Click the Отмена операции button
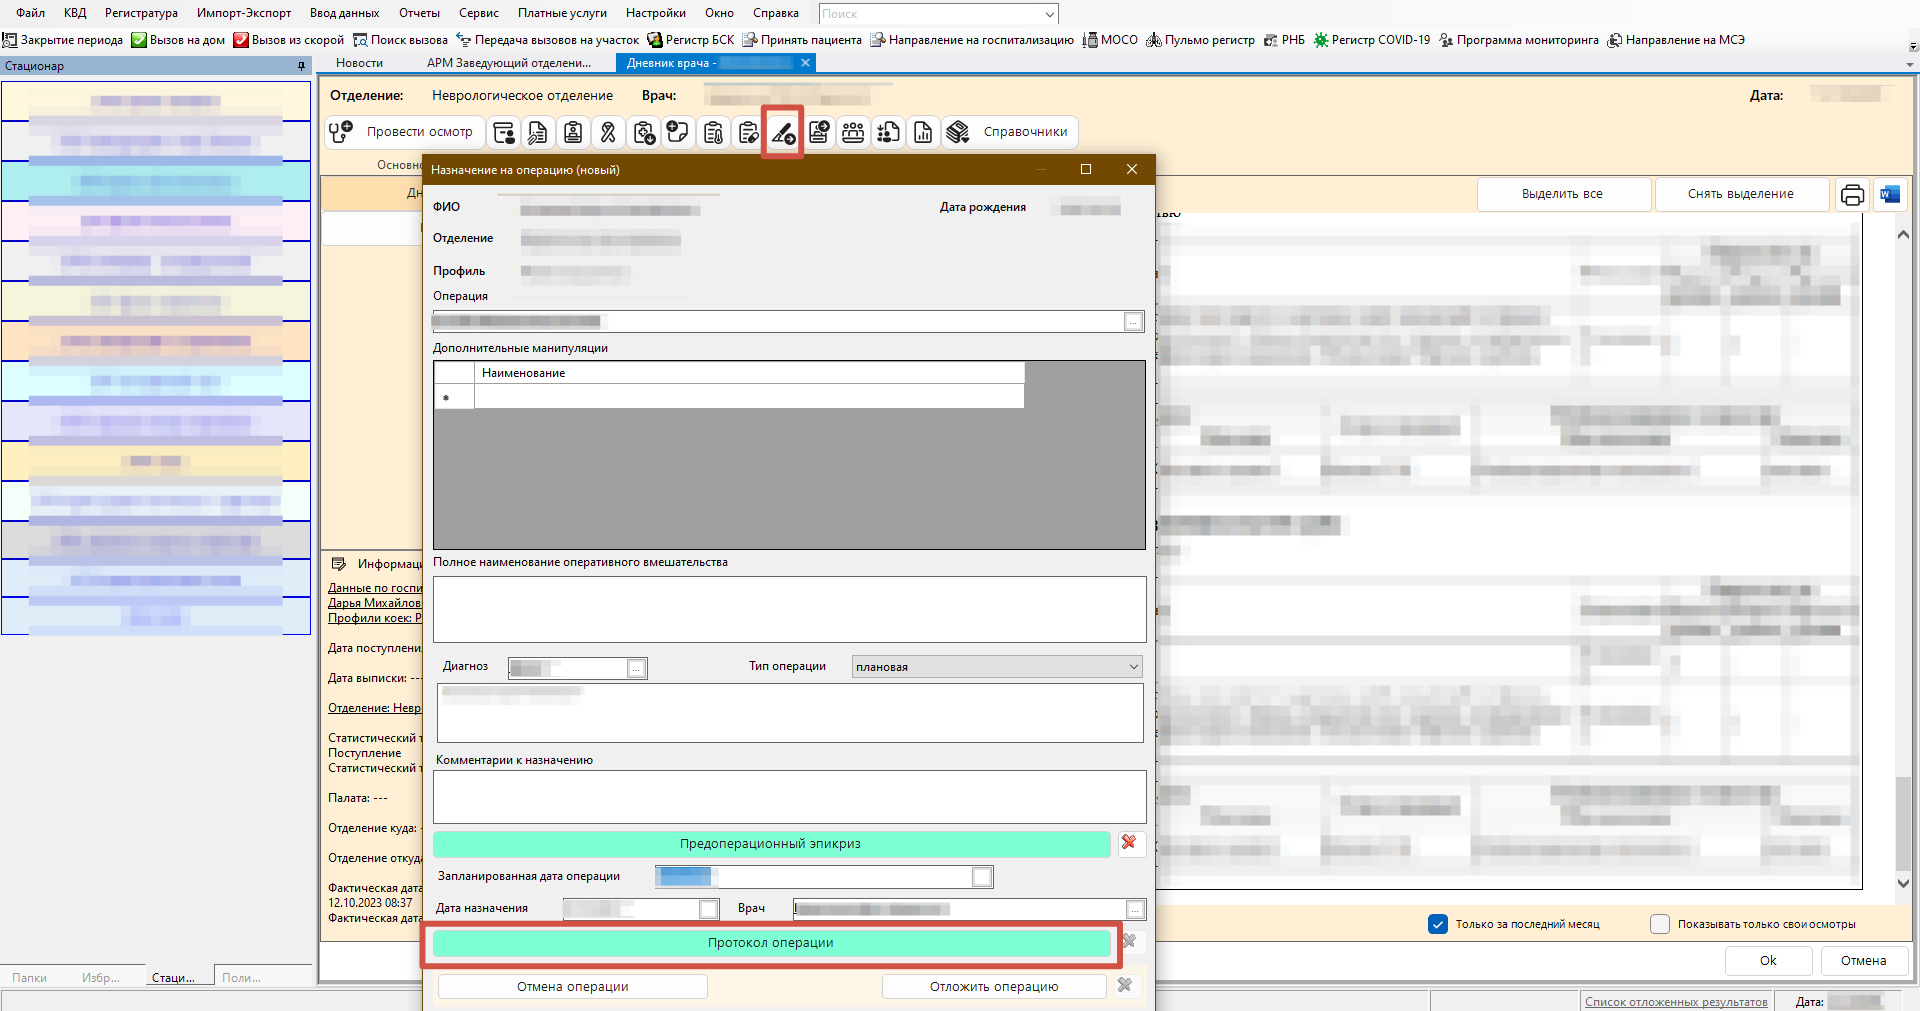Viewport: 1920px width, 1011px height. pos(573,987)
